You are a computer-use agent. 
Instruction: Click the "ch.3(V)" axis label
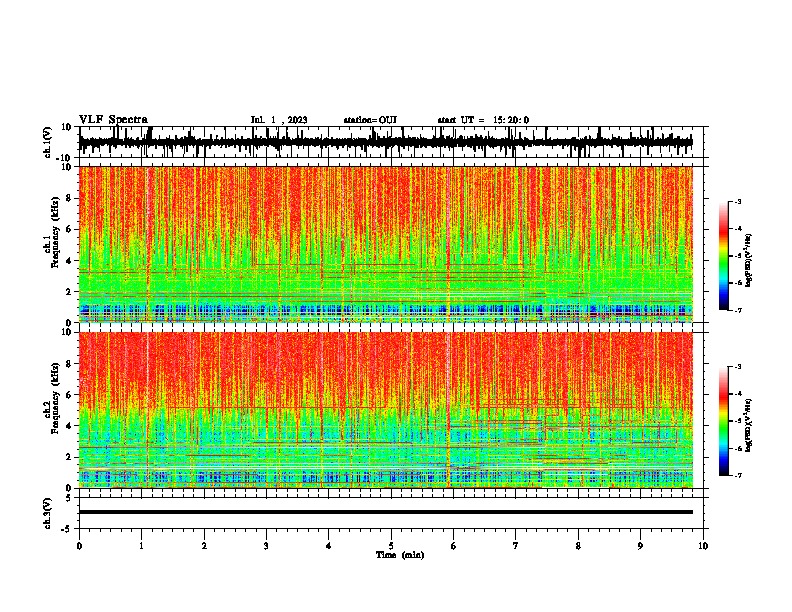[49, 513]
